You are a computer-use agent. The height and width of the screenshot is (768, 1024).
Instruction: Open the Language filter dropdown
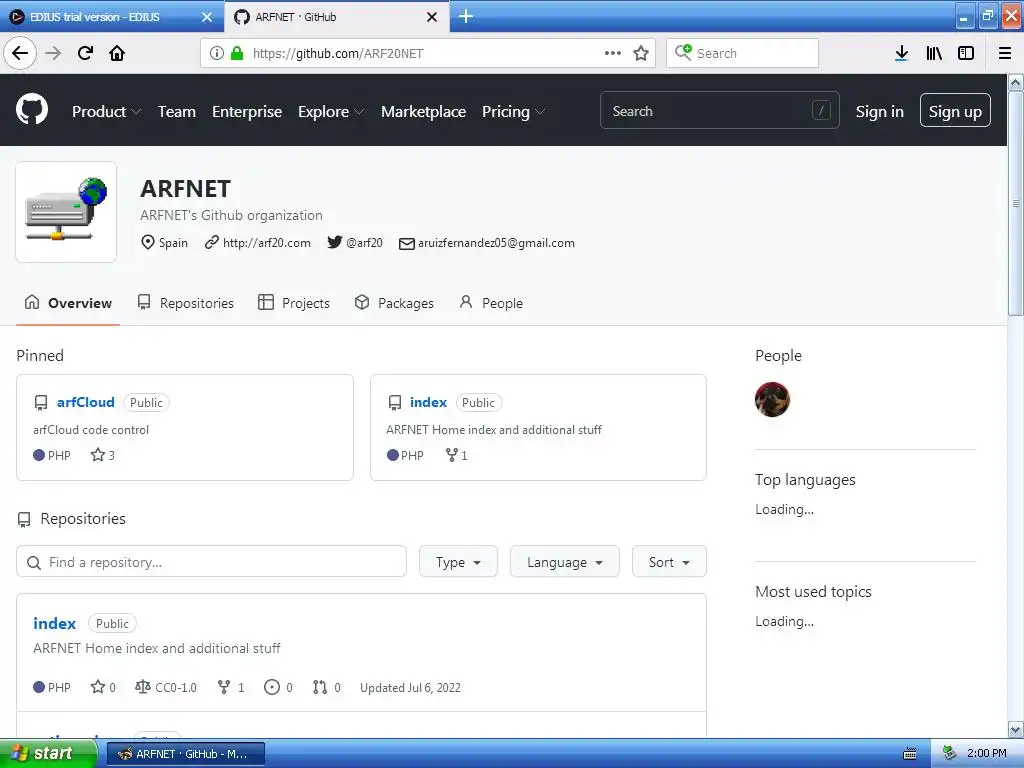click(565, 562)
